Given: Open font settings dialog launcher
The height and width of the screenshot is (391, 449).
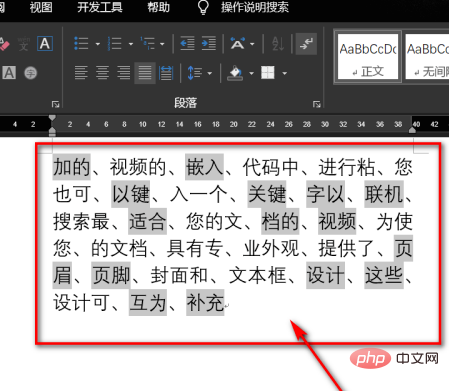Looking at the screenshot, I should point(55,104).
